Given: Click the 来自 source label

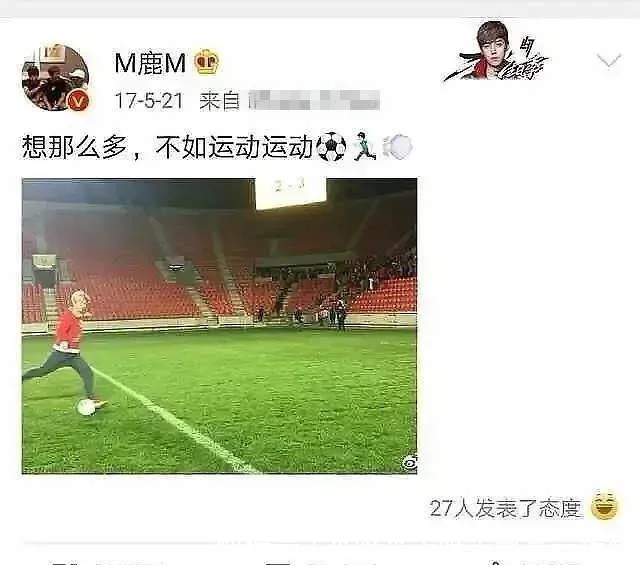Looking at the screenshot, I should pos(219,100).
